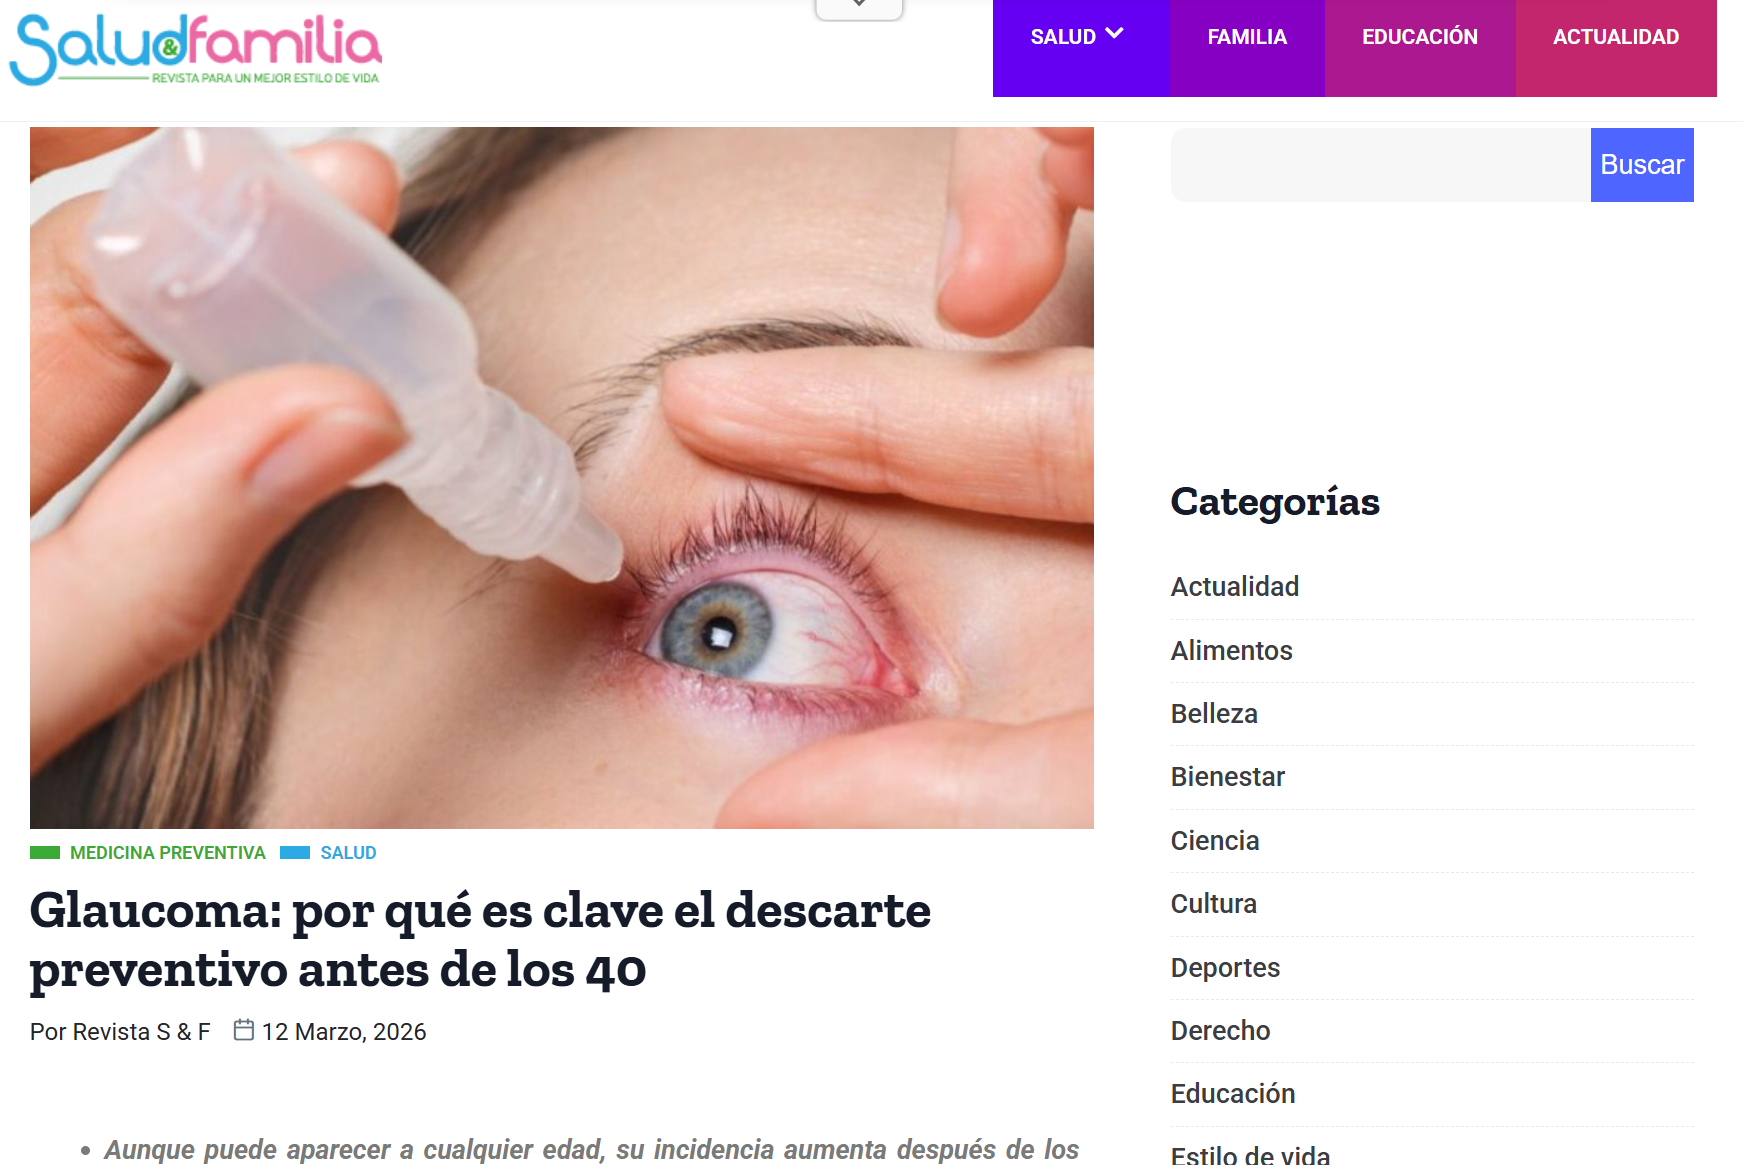Open the collapsed top-bar chevron tab
The height and width of the screenshot is (1165, 1743).
pos(859,8)
